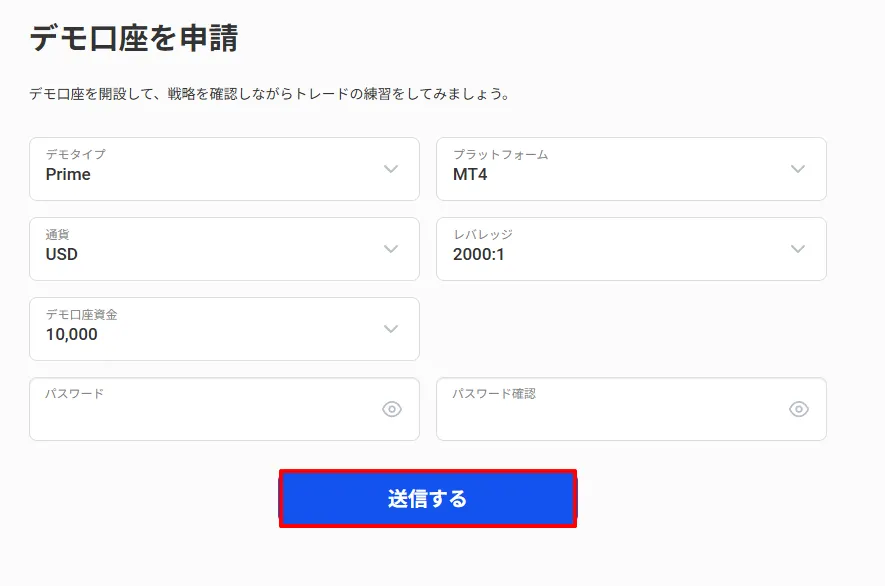Toggle visibility in パスワード確認 field

point(799,409)
